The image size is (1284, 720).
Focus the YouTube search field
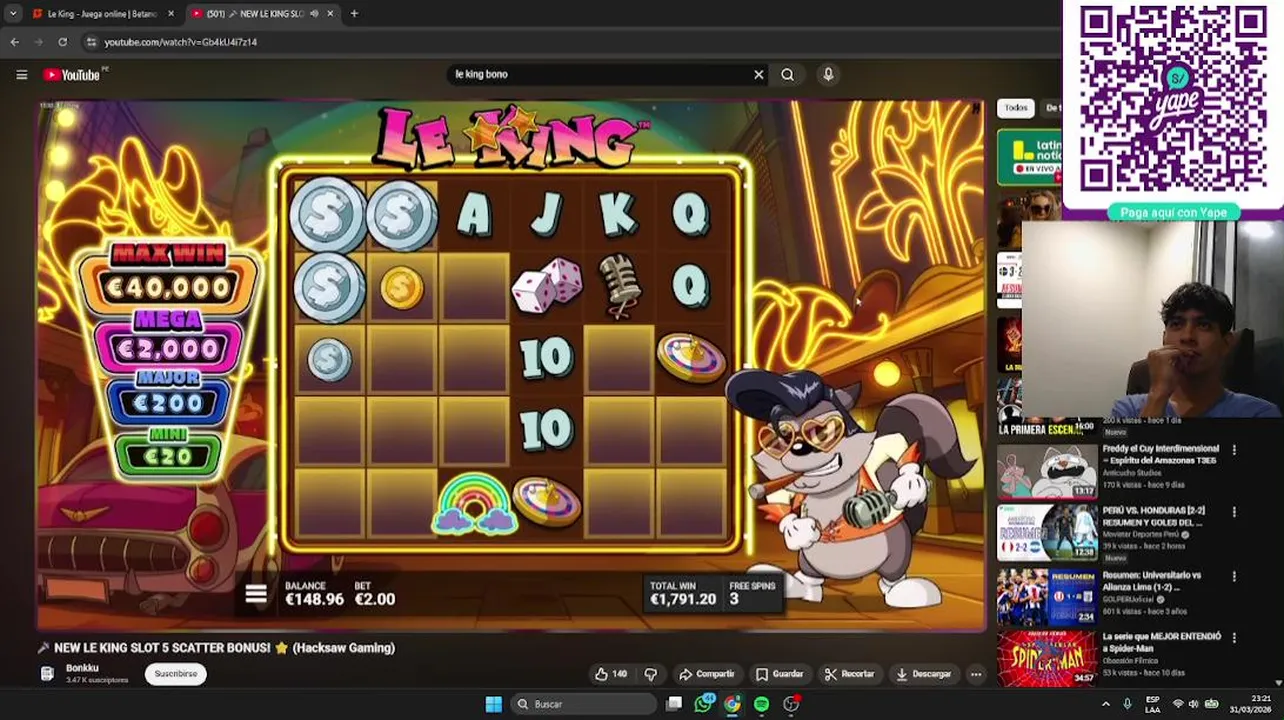600,74
